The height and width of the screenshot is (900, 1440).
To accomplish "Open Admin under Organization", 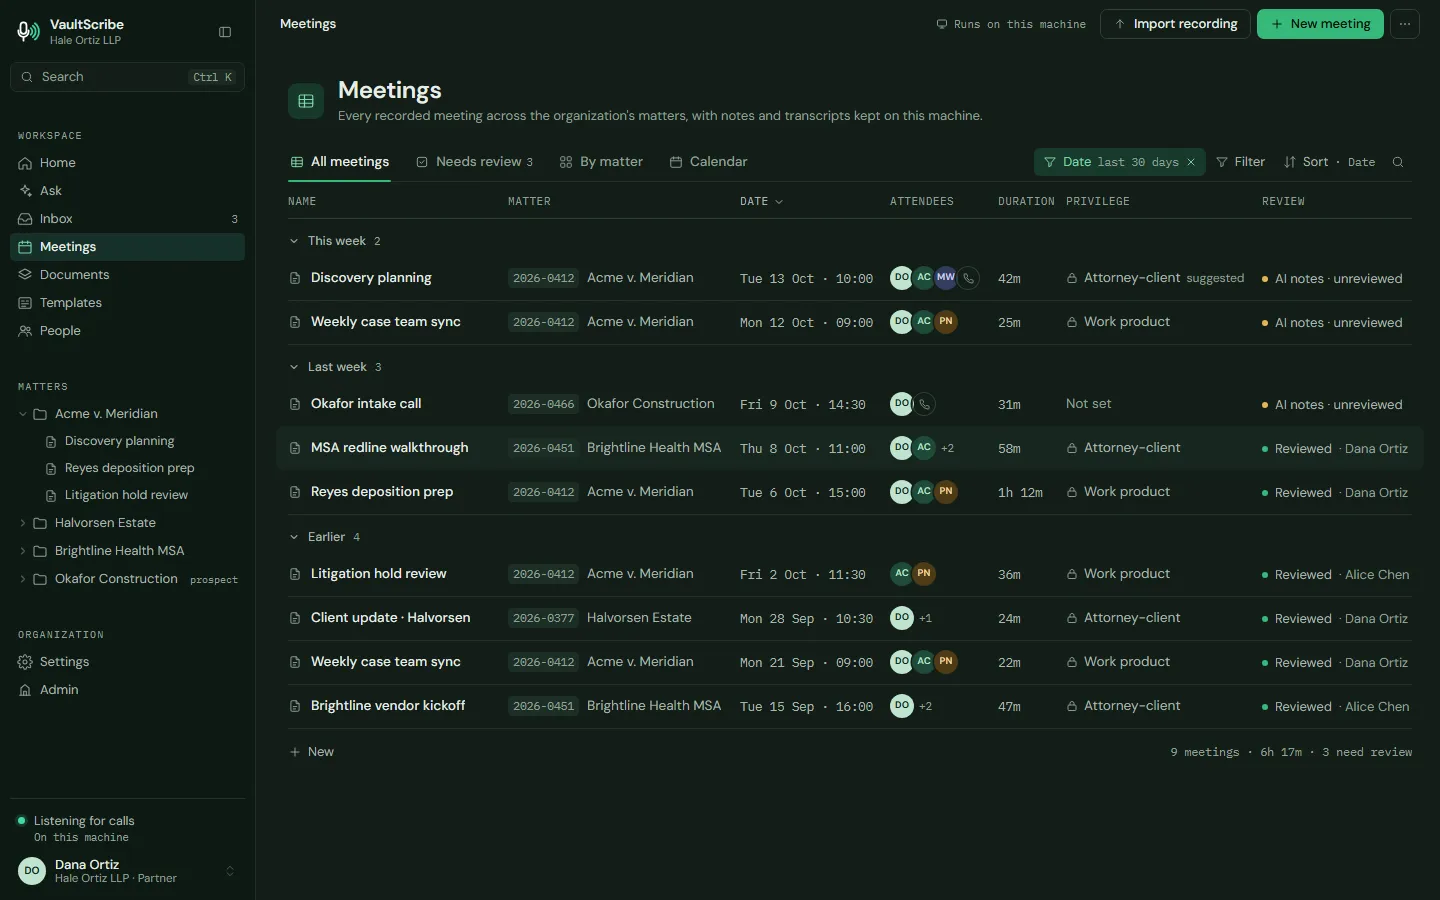I will 127,690.
